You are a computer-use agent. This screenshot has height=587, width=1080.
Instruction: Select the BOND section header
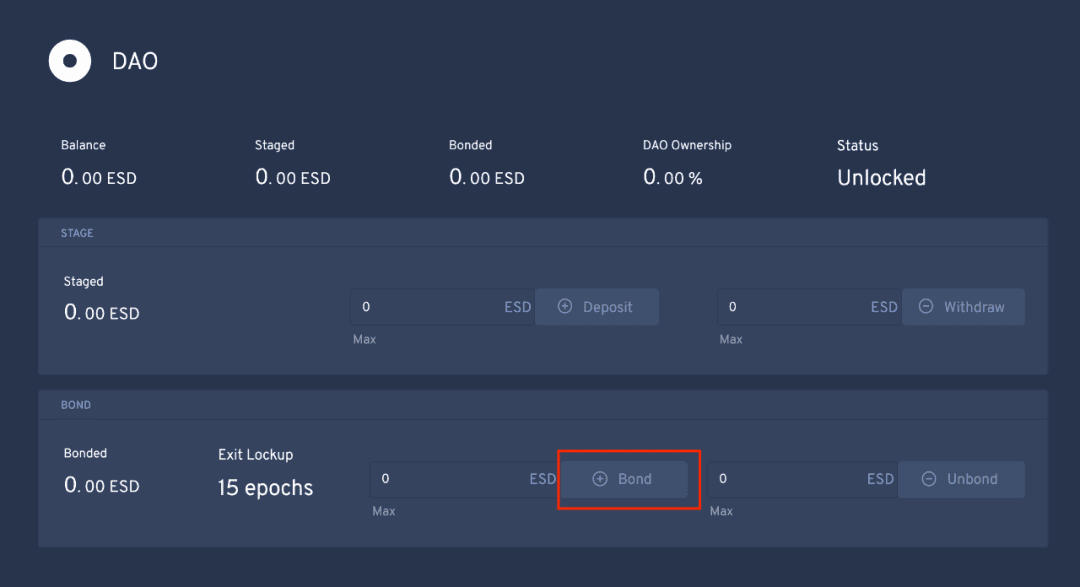click(x=76, y=405)
